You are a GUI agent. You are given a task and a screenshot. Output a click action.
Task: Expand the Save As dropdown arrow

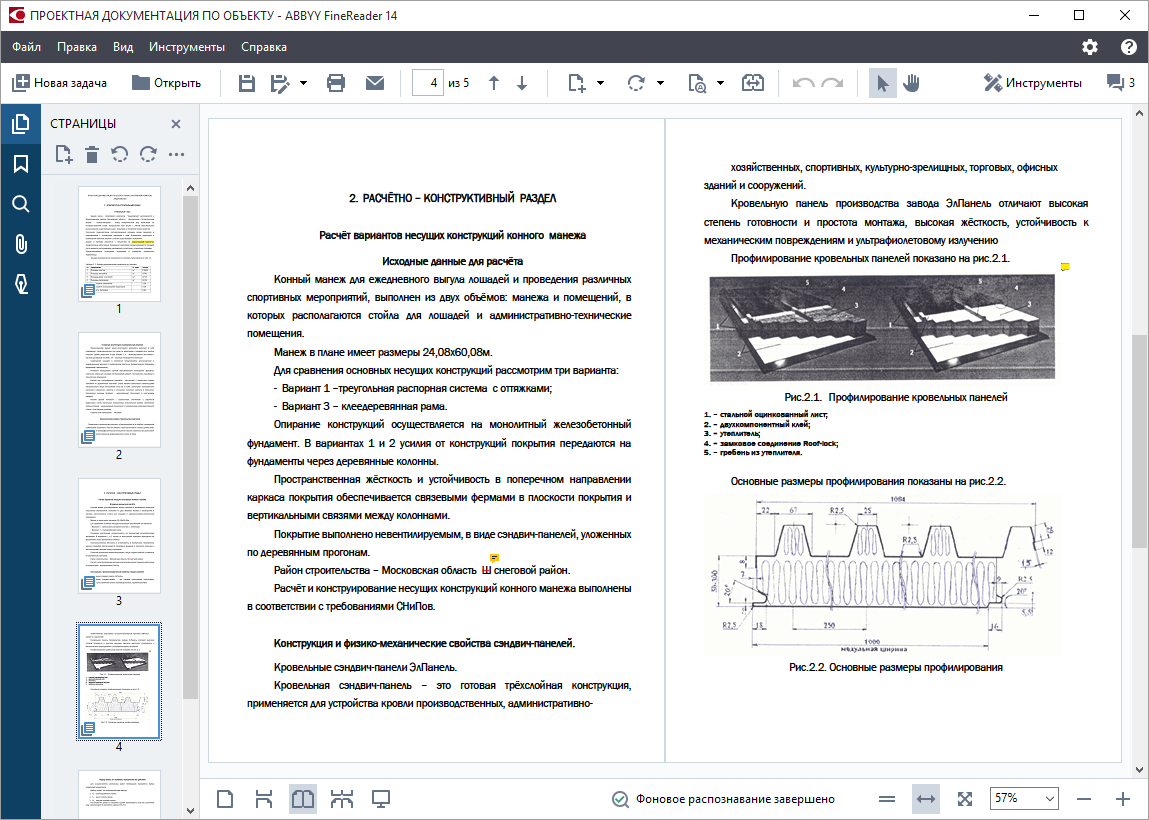(303, 83)
